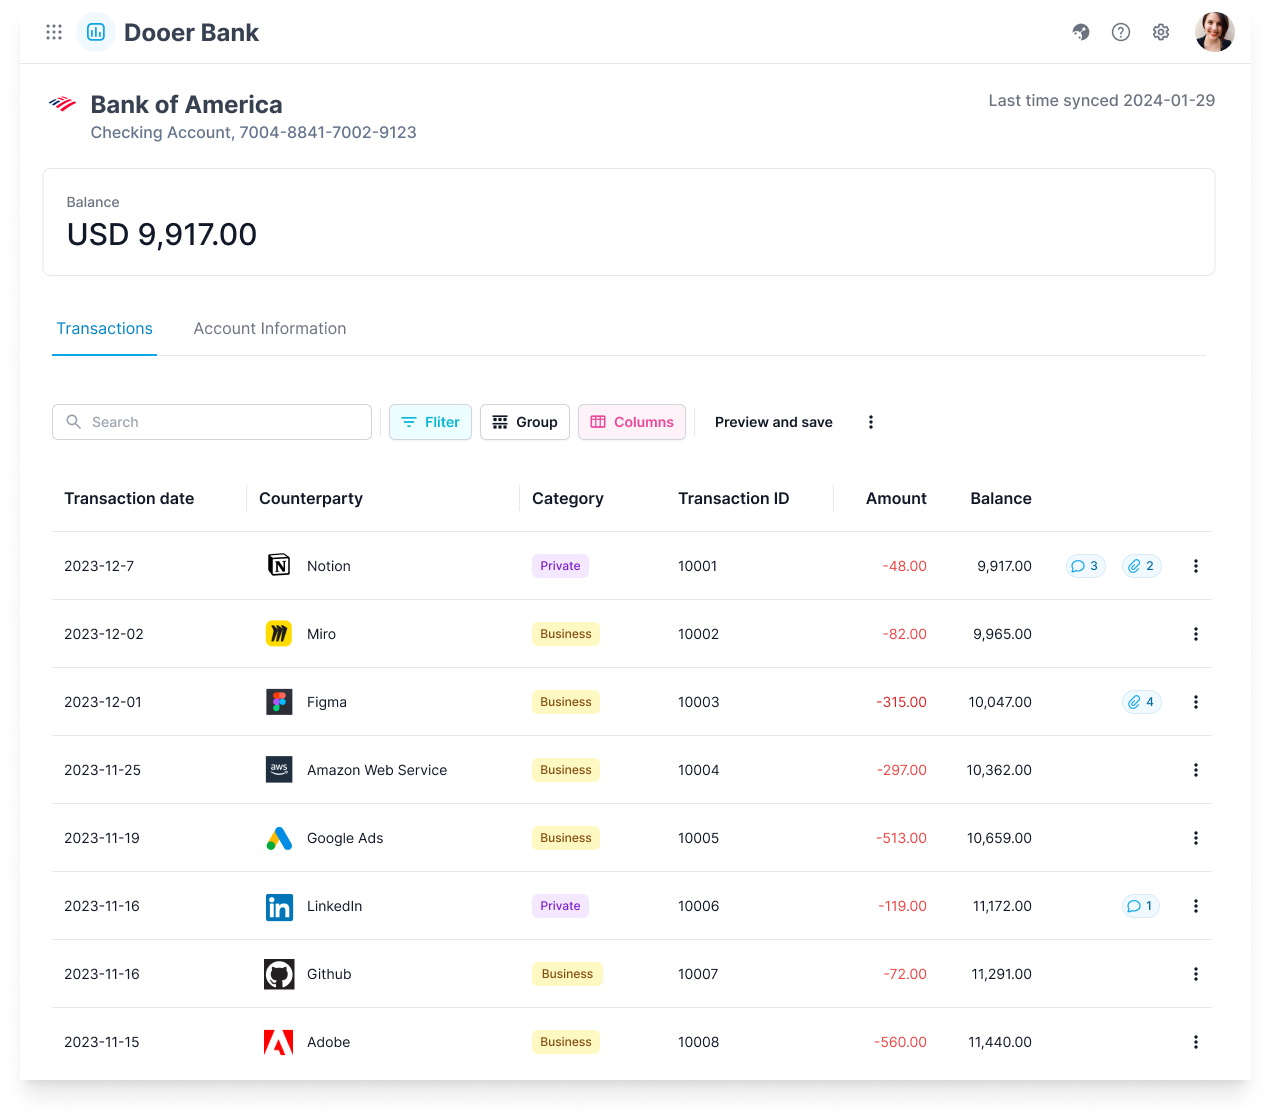Screen dimensions: 1271x1120
Task: Click Preview and save
Action: [774, 422]
